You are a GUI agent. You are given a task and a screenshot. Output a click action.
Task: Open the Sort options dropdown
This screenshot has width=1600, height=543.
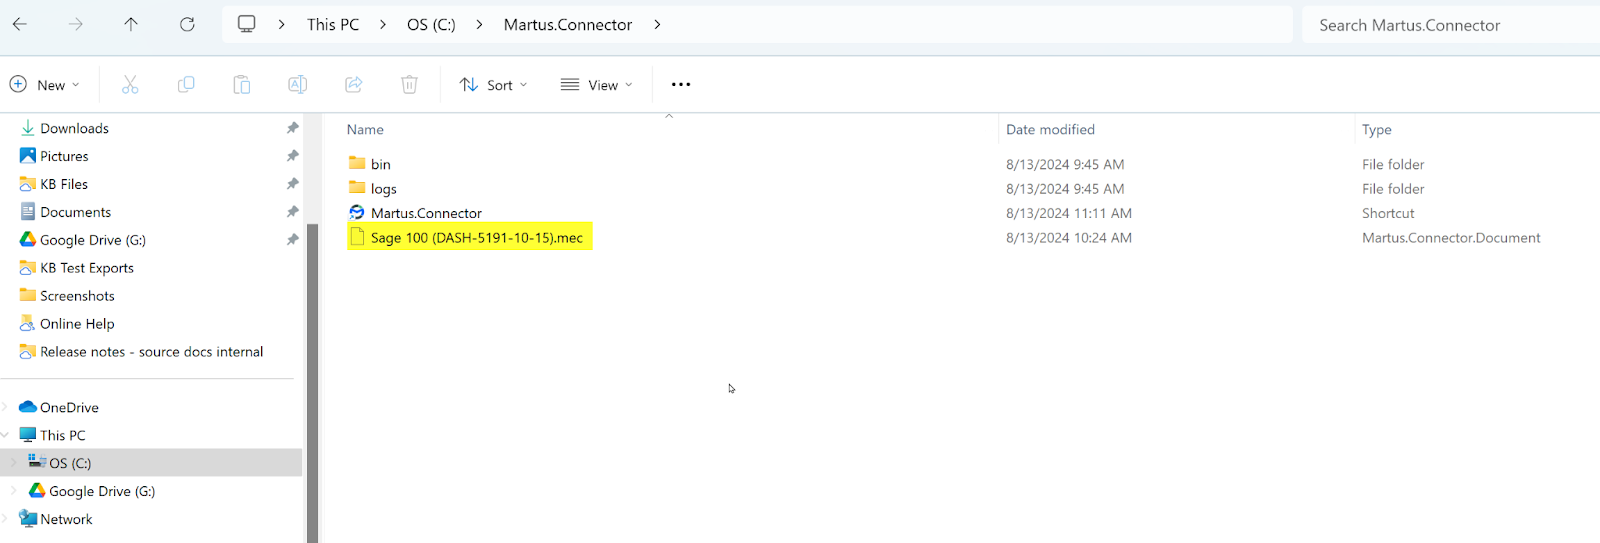click(494, 85)
